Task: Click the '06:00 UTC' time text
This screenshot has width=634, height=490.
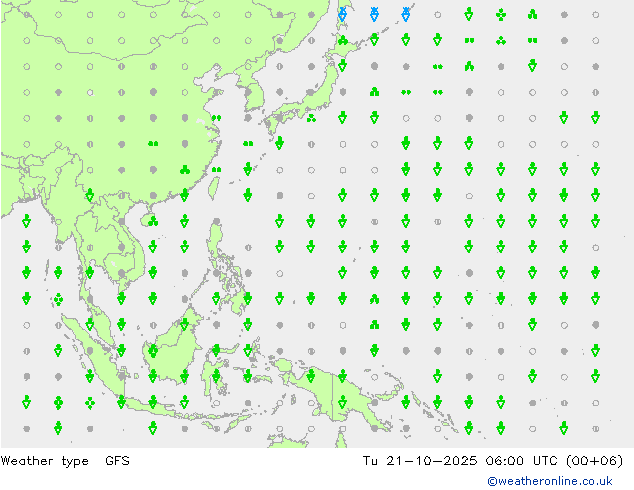Action: [x=522, y=461]
